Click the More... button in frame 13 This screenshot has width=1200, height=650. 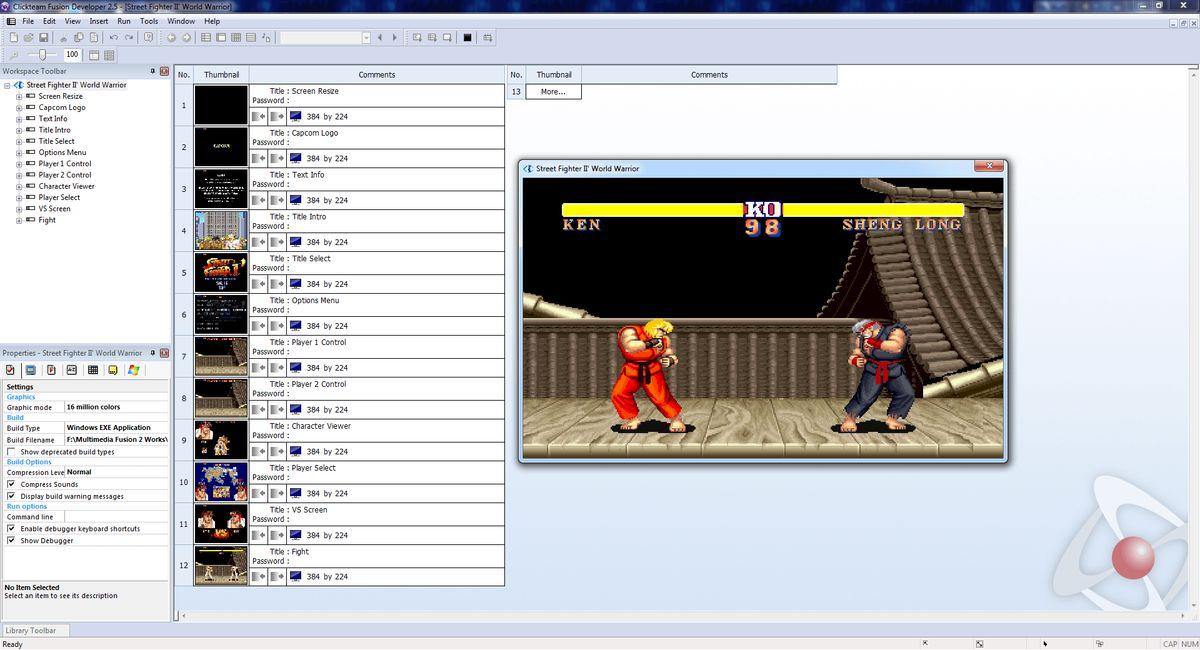tap(553, 91)
